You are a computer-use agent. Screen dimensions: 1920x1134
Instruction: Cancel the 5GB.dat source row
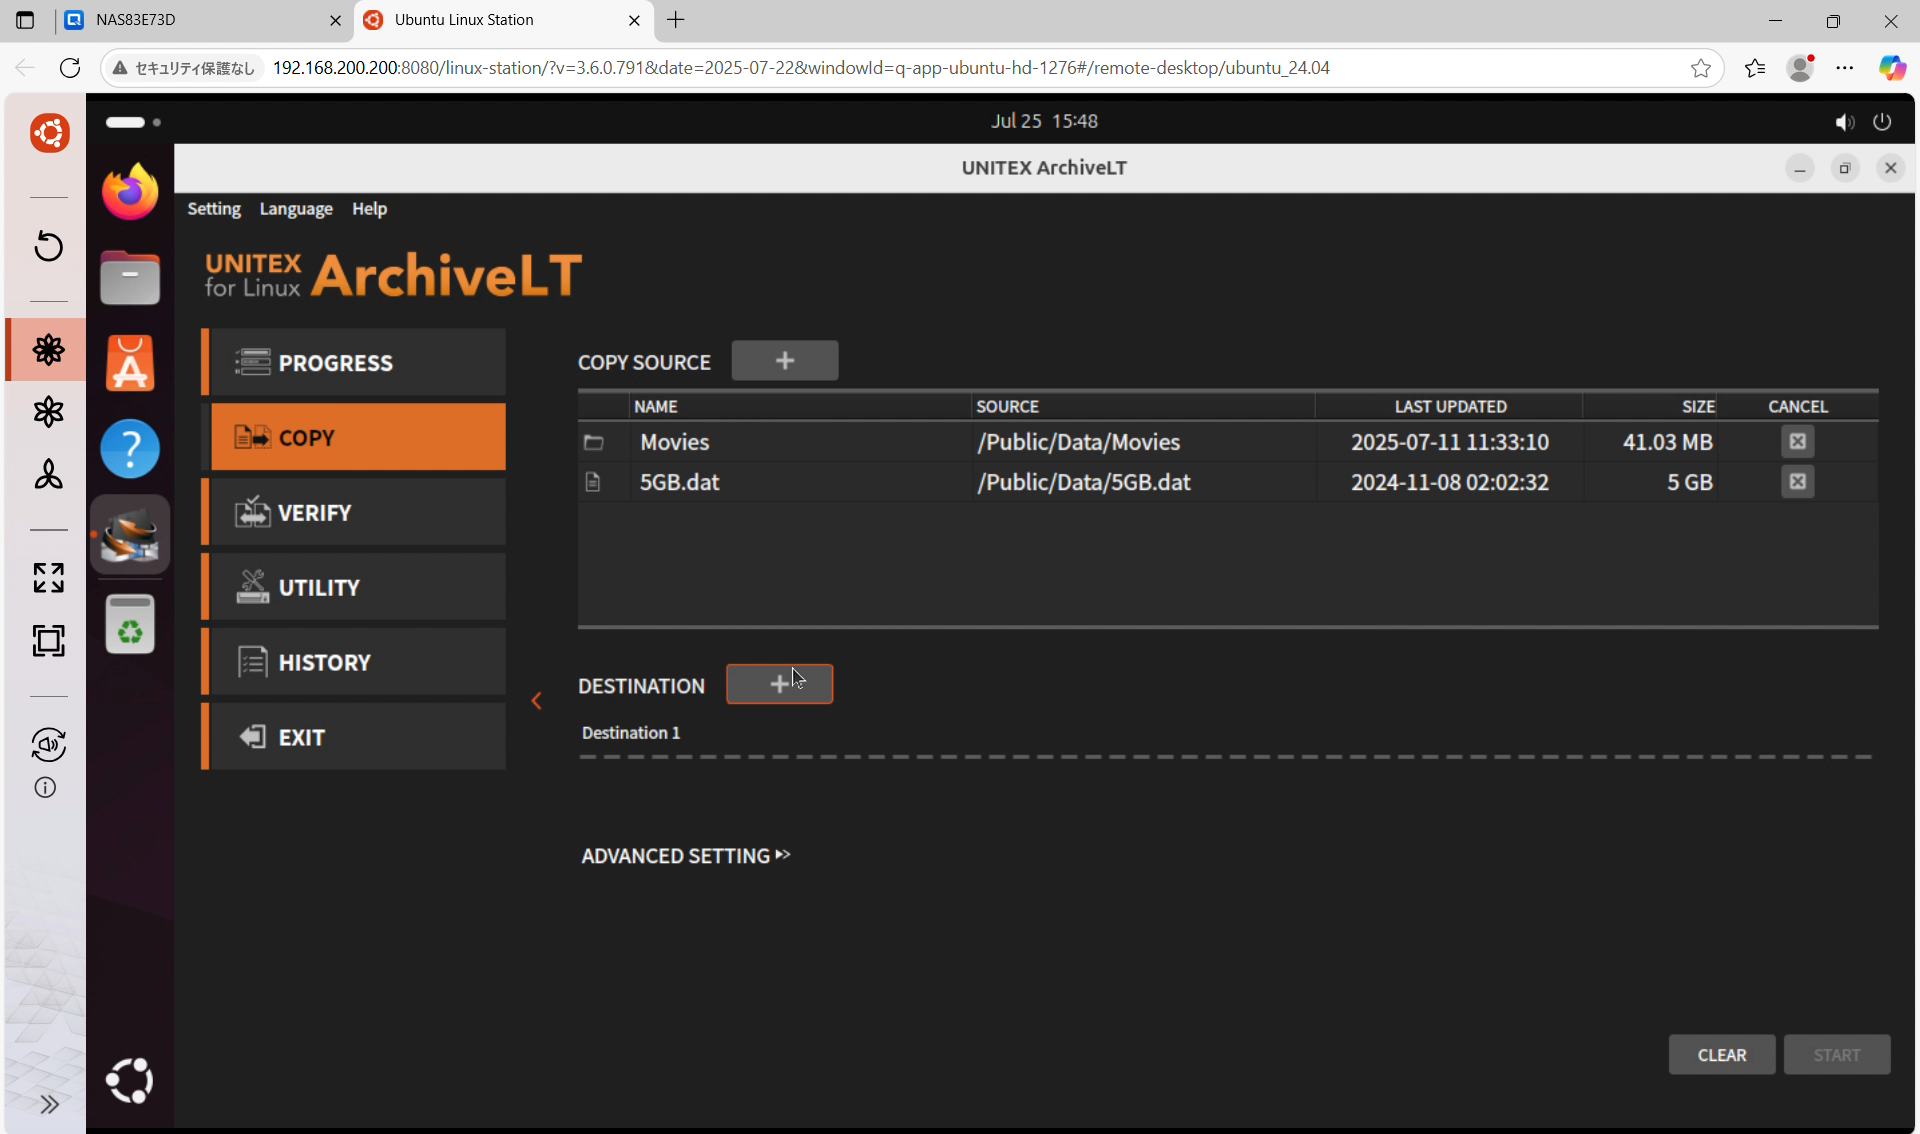(1798, 481)
